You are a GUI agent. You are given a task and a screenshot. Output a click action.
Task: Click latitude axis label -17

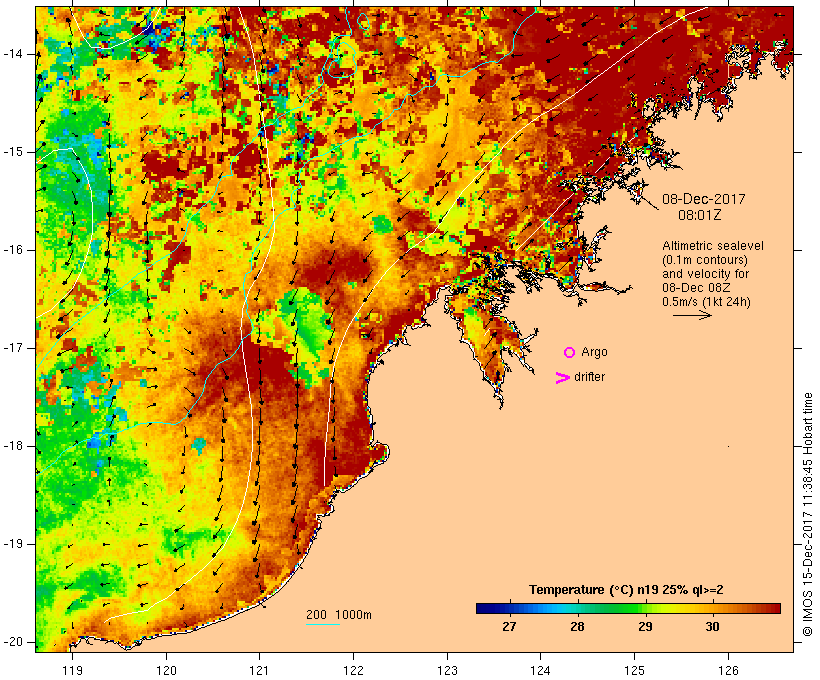pos(13,348)
